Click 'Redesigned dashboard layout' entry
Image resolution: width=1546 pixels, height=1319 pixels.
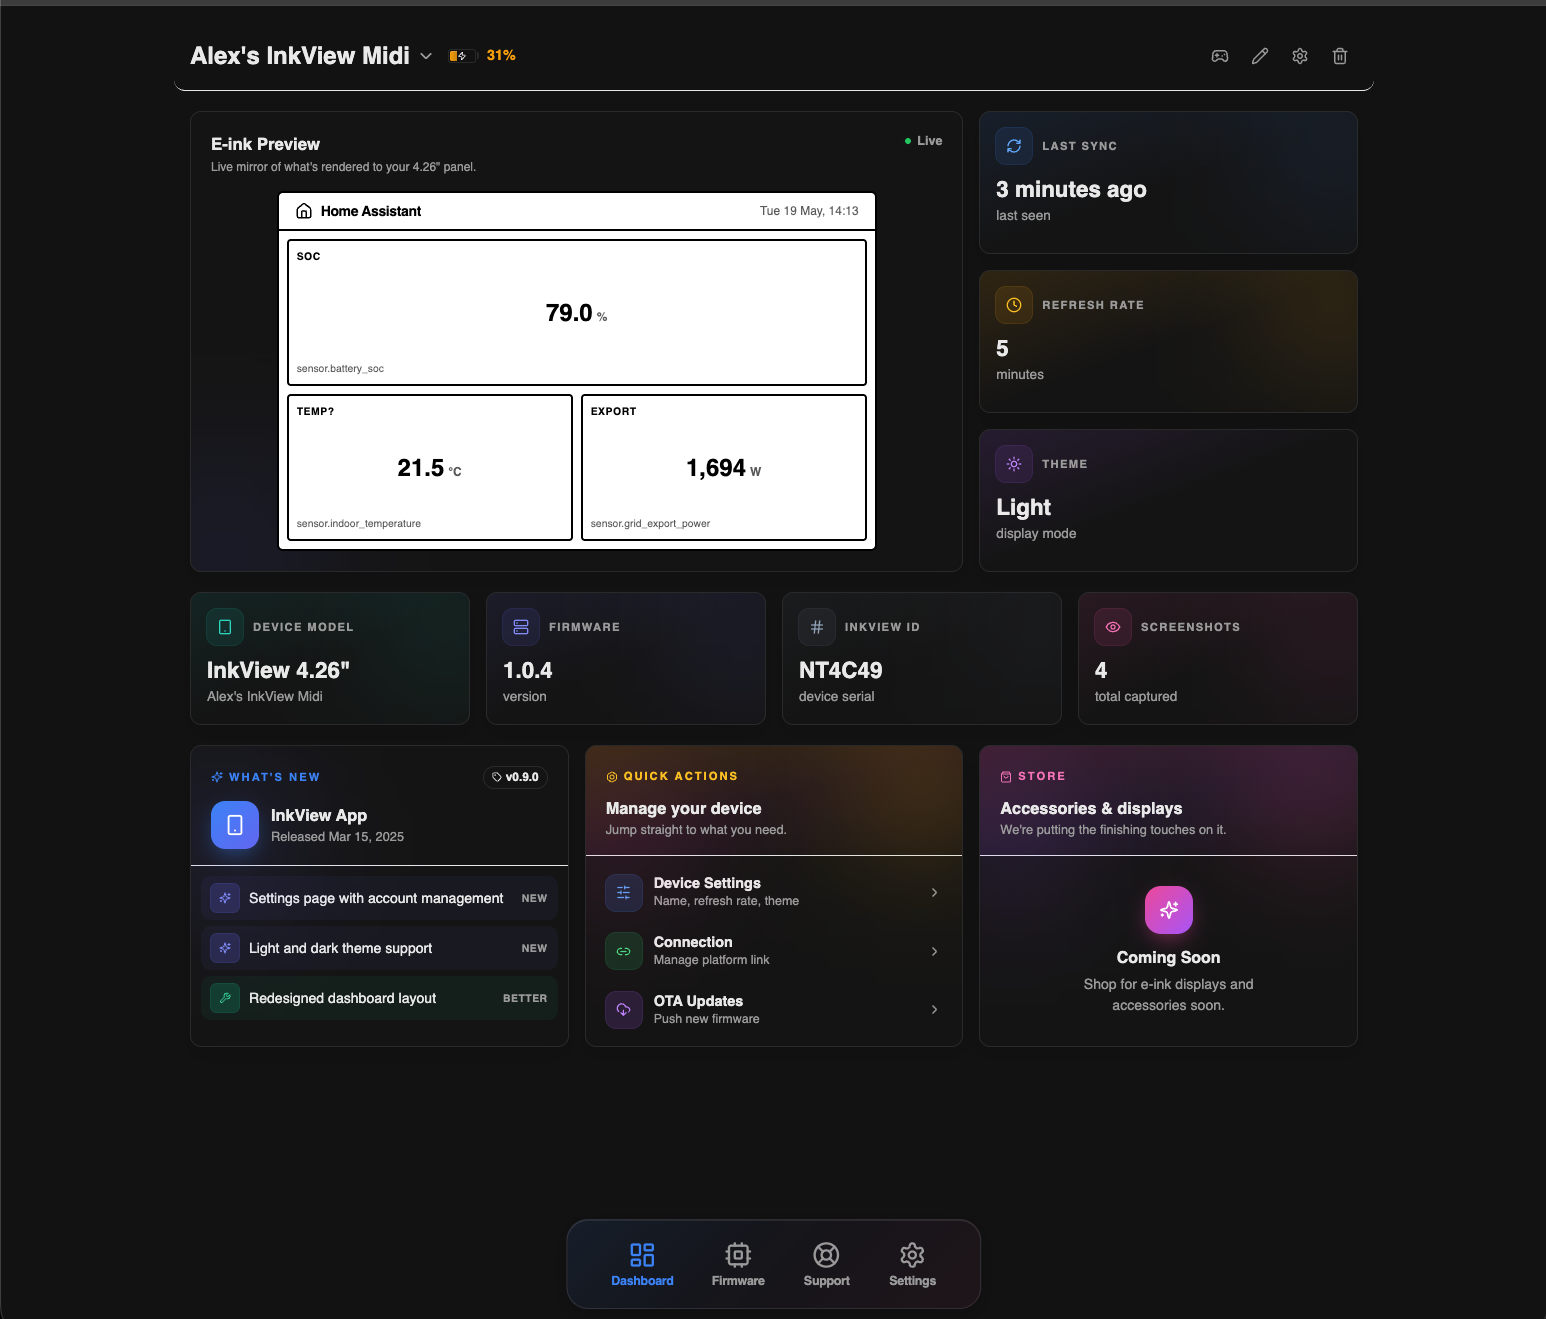point(380,998)
